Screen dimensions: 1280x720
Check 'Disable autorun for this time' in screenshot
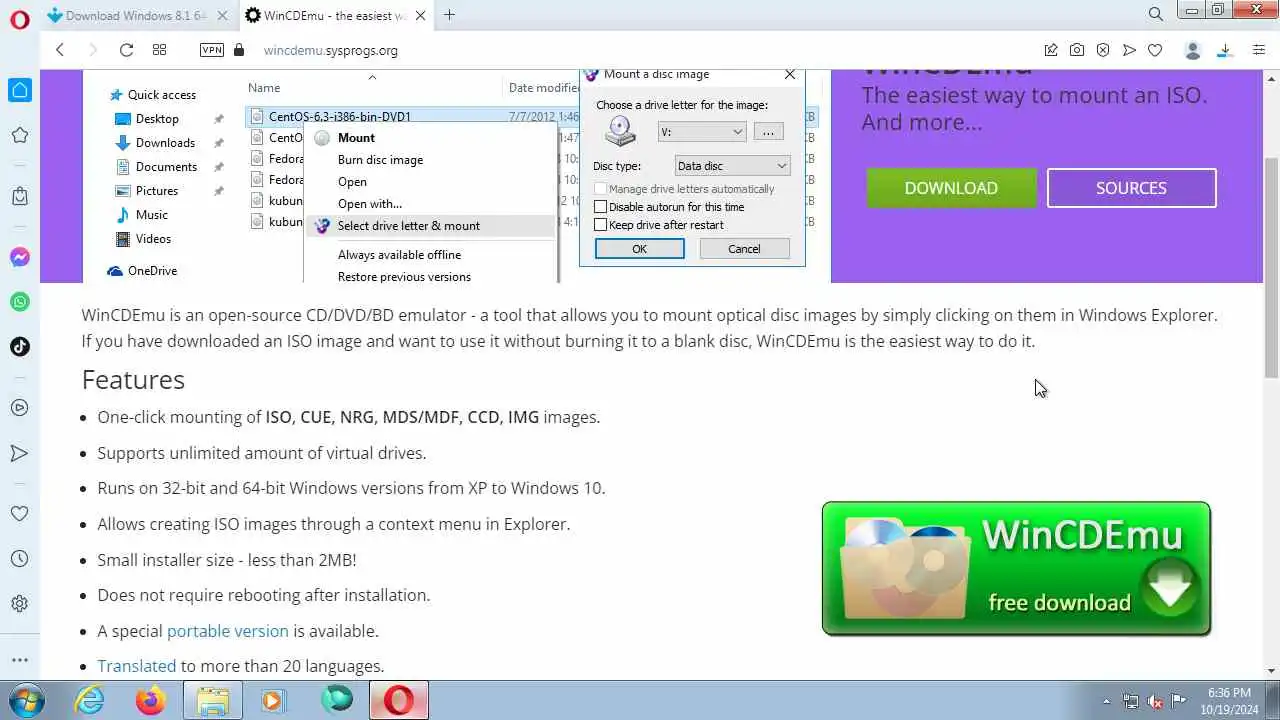601,207
